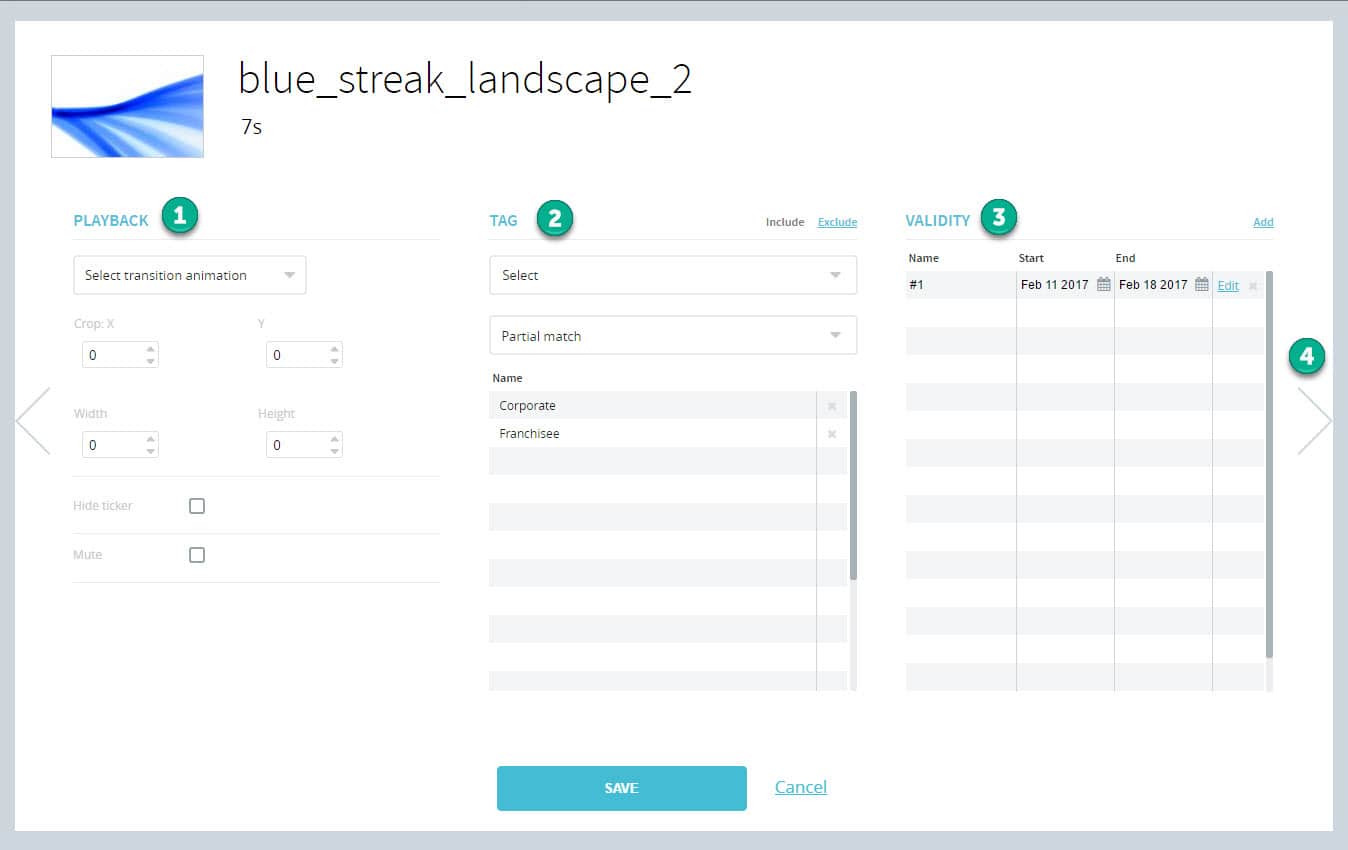The width and height of the screenshot is (1348, 850).
Task: Open Select transition animation dropdown
Action: [190, 275]
